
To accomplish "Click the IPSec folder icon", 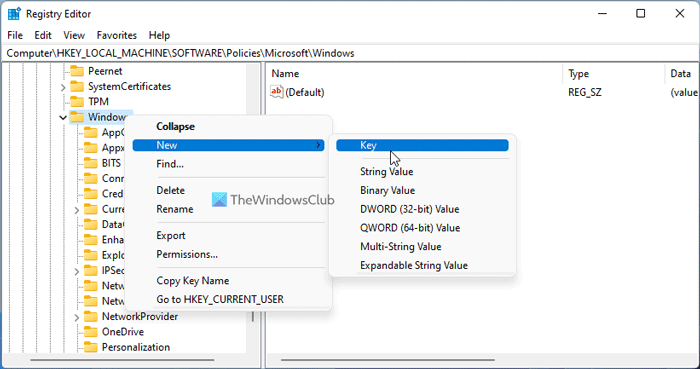I will click(x=91, y=270).
